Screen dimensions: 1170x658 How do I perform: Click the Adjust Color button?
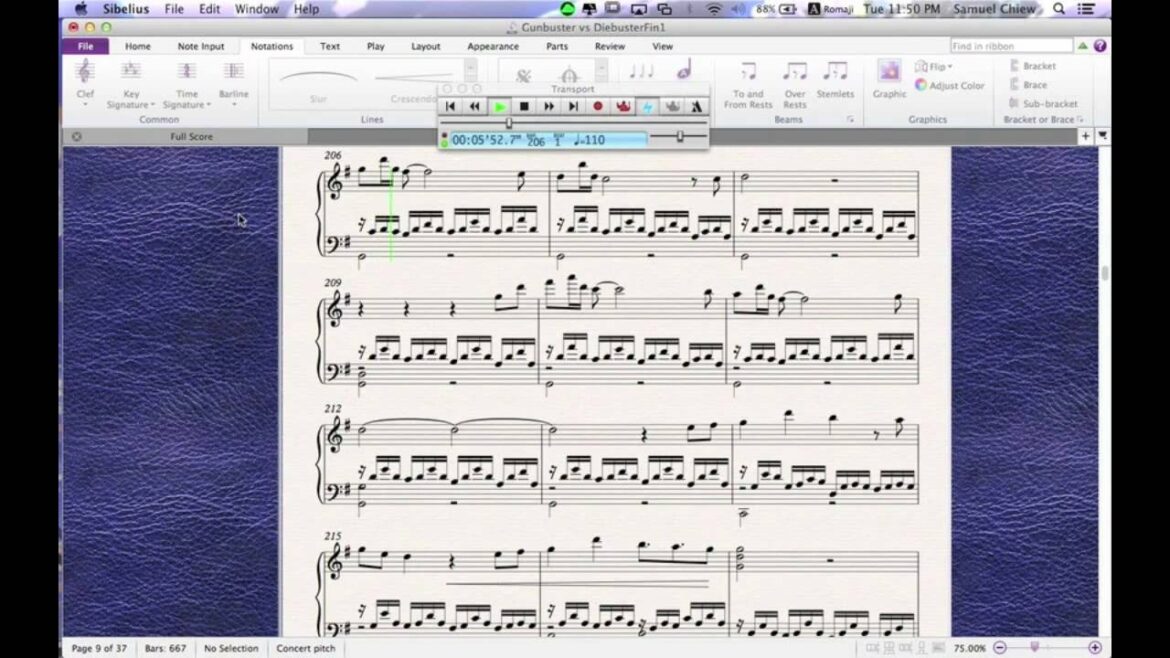click(x=949, y=86)
